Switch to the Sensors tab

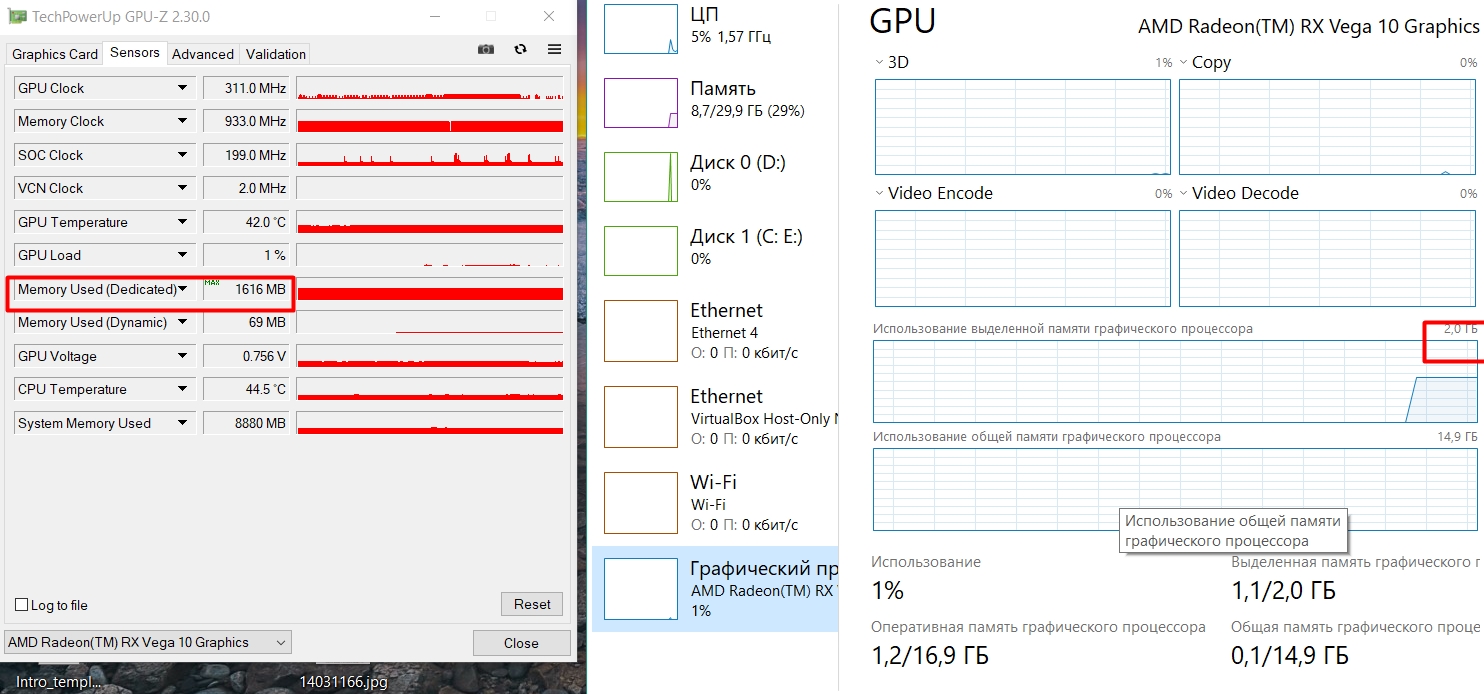click(135, 52)
